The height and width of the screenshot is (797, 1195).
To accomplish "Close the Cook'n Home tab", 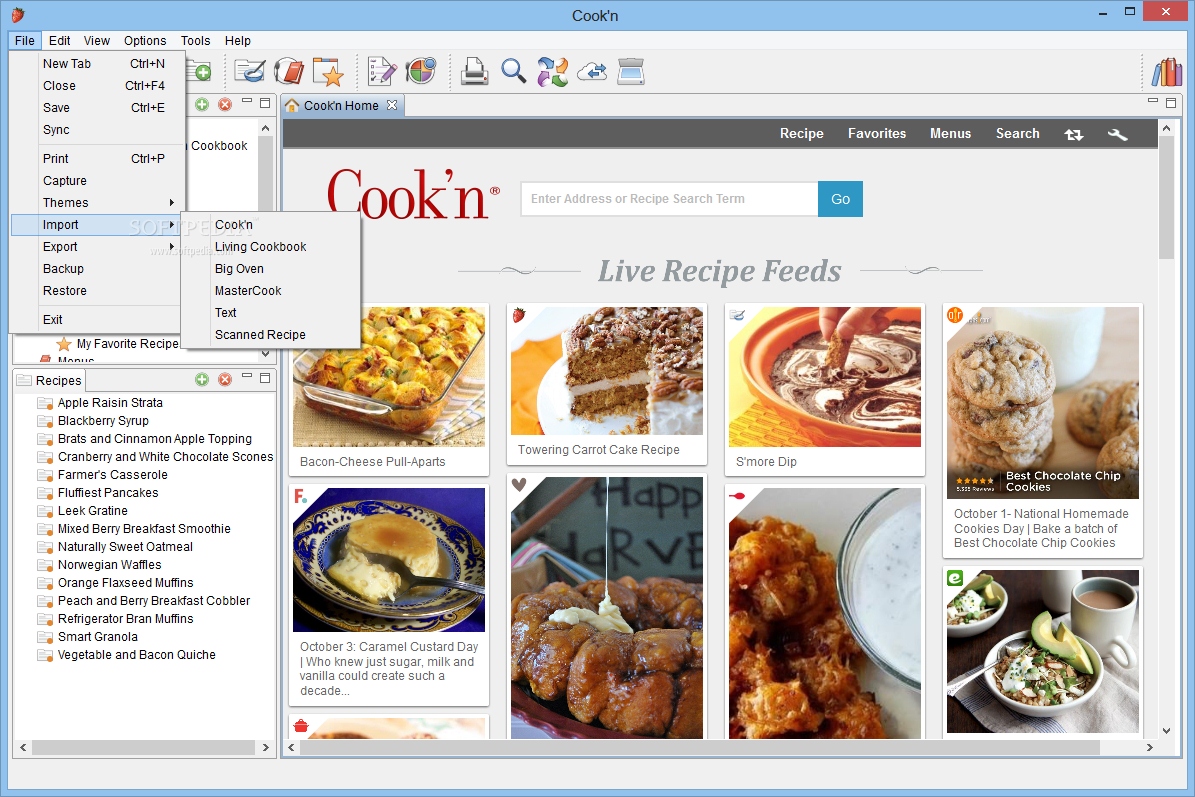I will coord(392,105).
